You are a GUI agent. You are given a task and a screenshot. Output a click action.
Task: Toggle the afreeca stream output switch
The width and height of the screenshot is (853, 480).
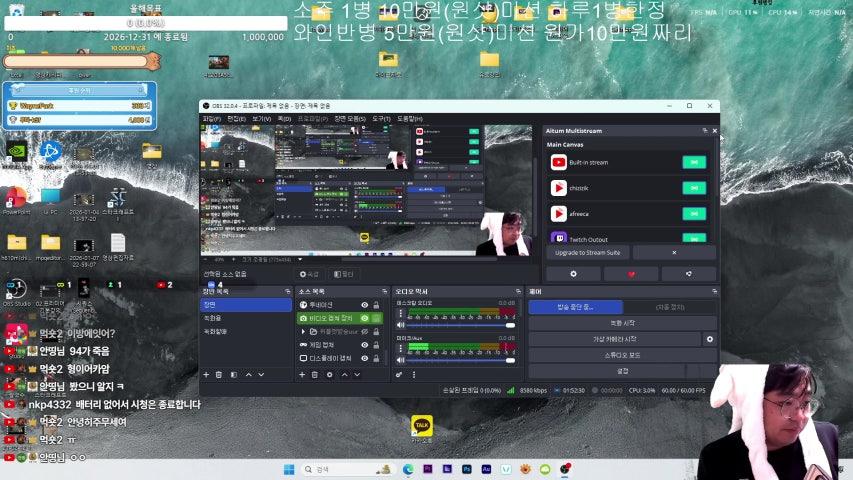694,213
